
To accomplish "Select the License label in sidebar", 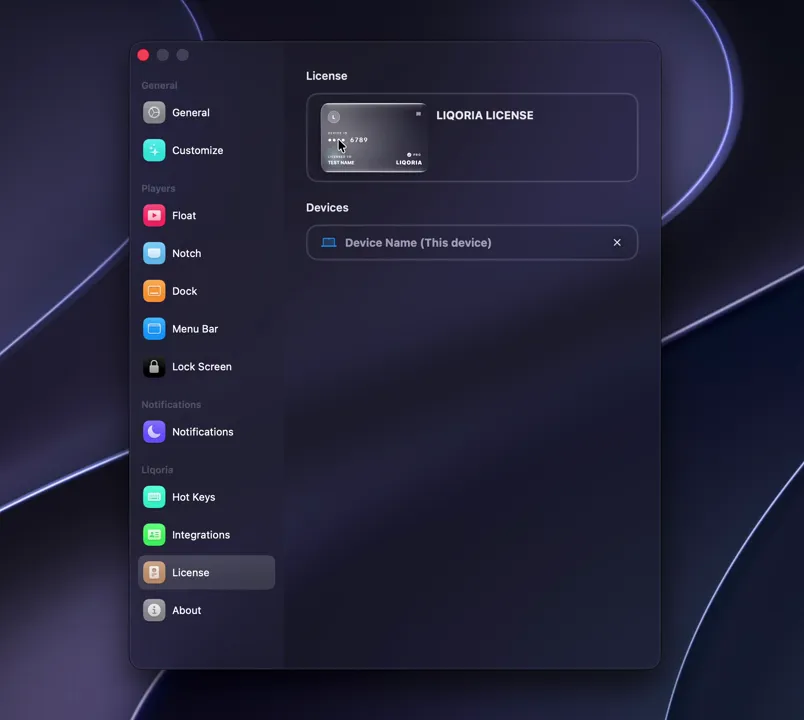I will [191, 572].
